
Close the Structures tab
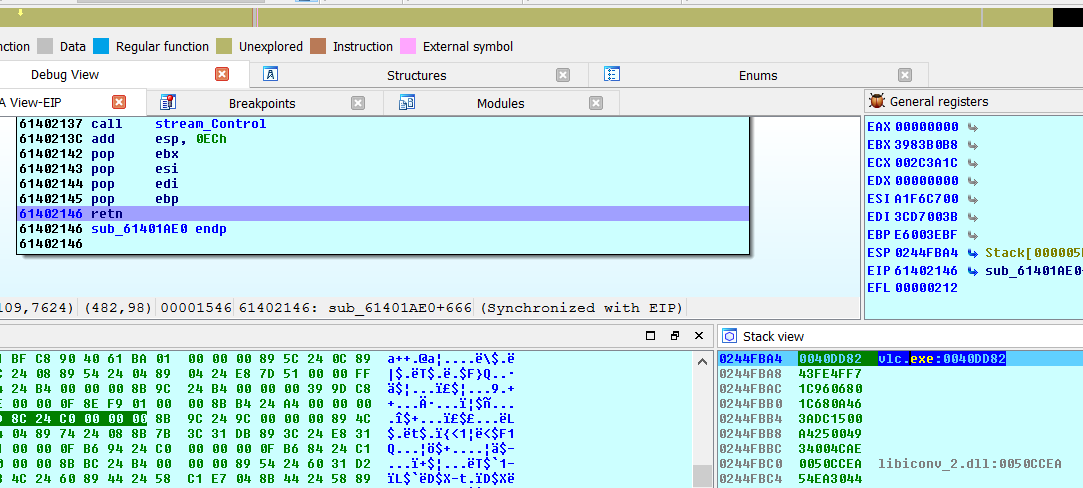563,75
